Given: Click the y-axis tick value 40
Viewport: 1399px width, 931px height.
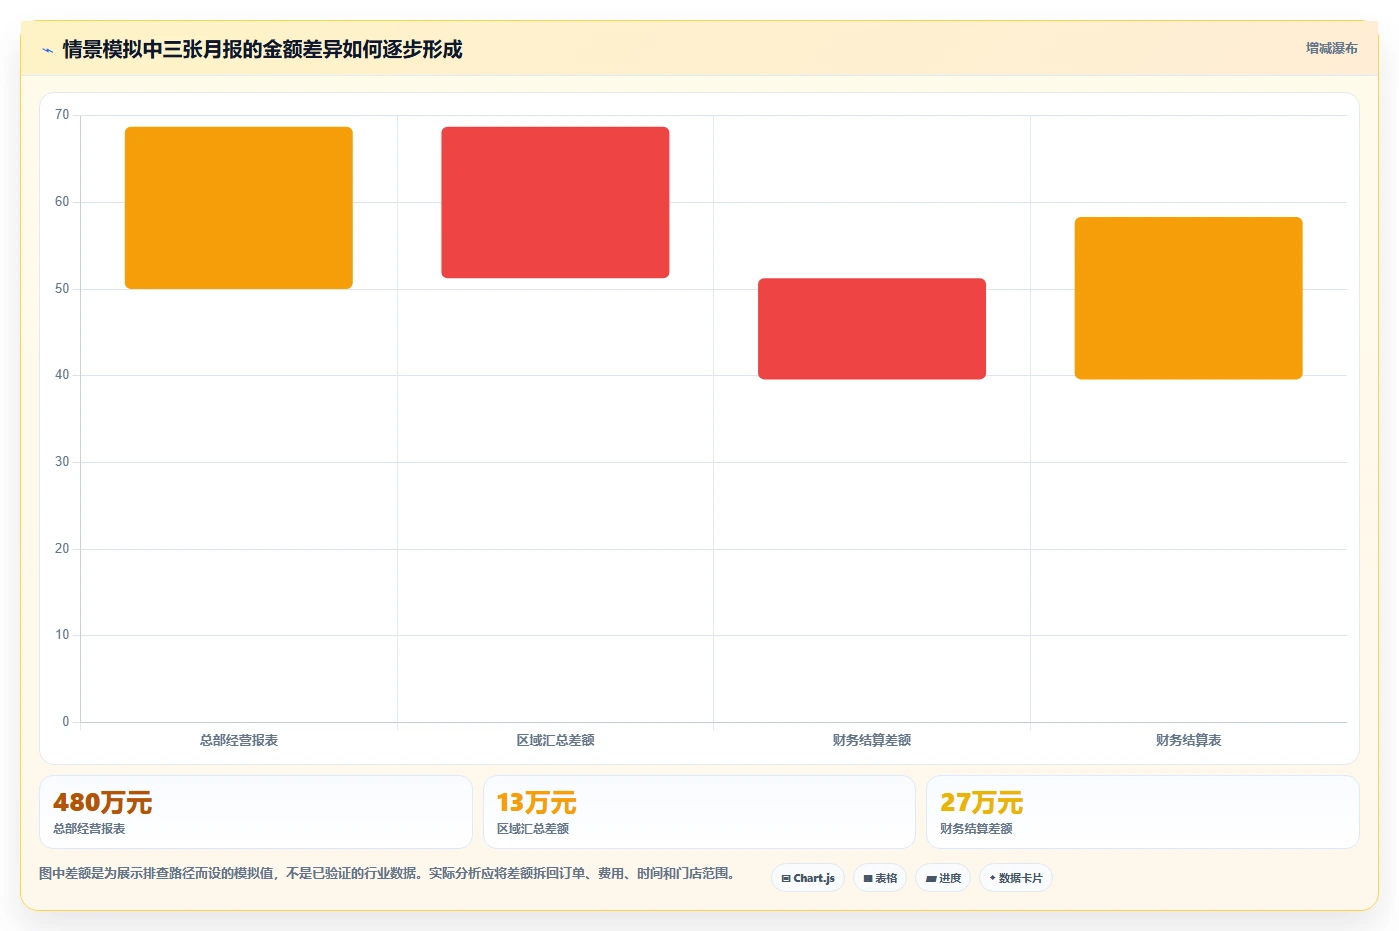Looking at the screenshot, I should click(x=62, y=375).
